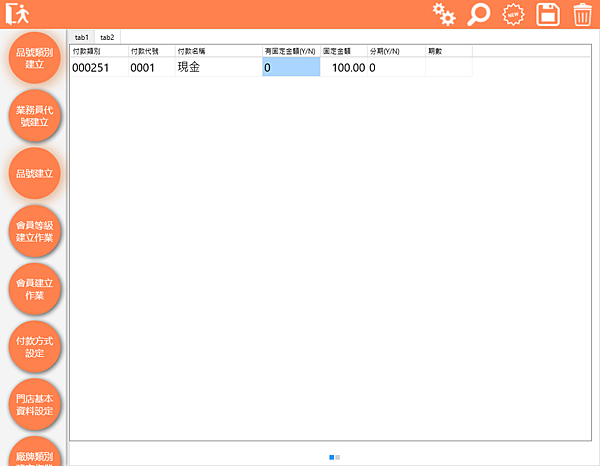Click the 付款名稱 column header
This screenshot has width=600, height=466.
click(219, 51)
